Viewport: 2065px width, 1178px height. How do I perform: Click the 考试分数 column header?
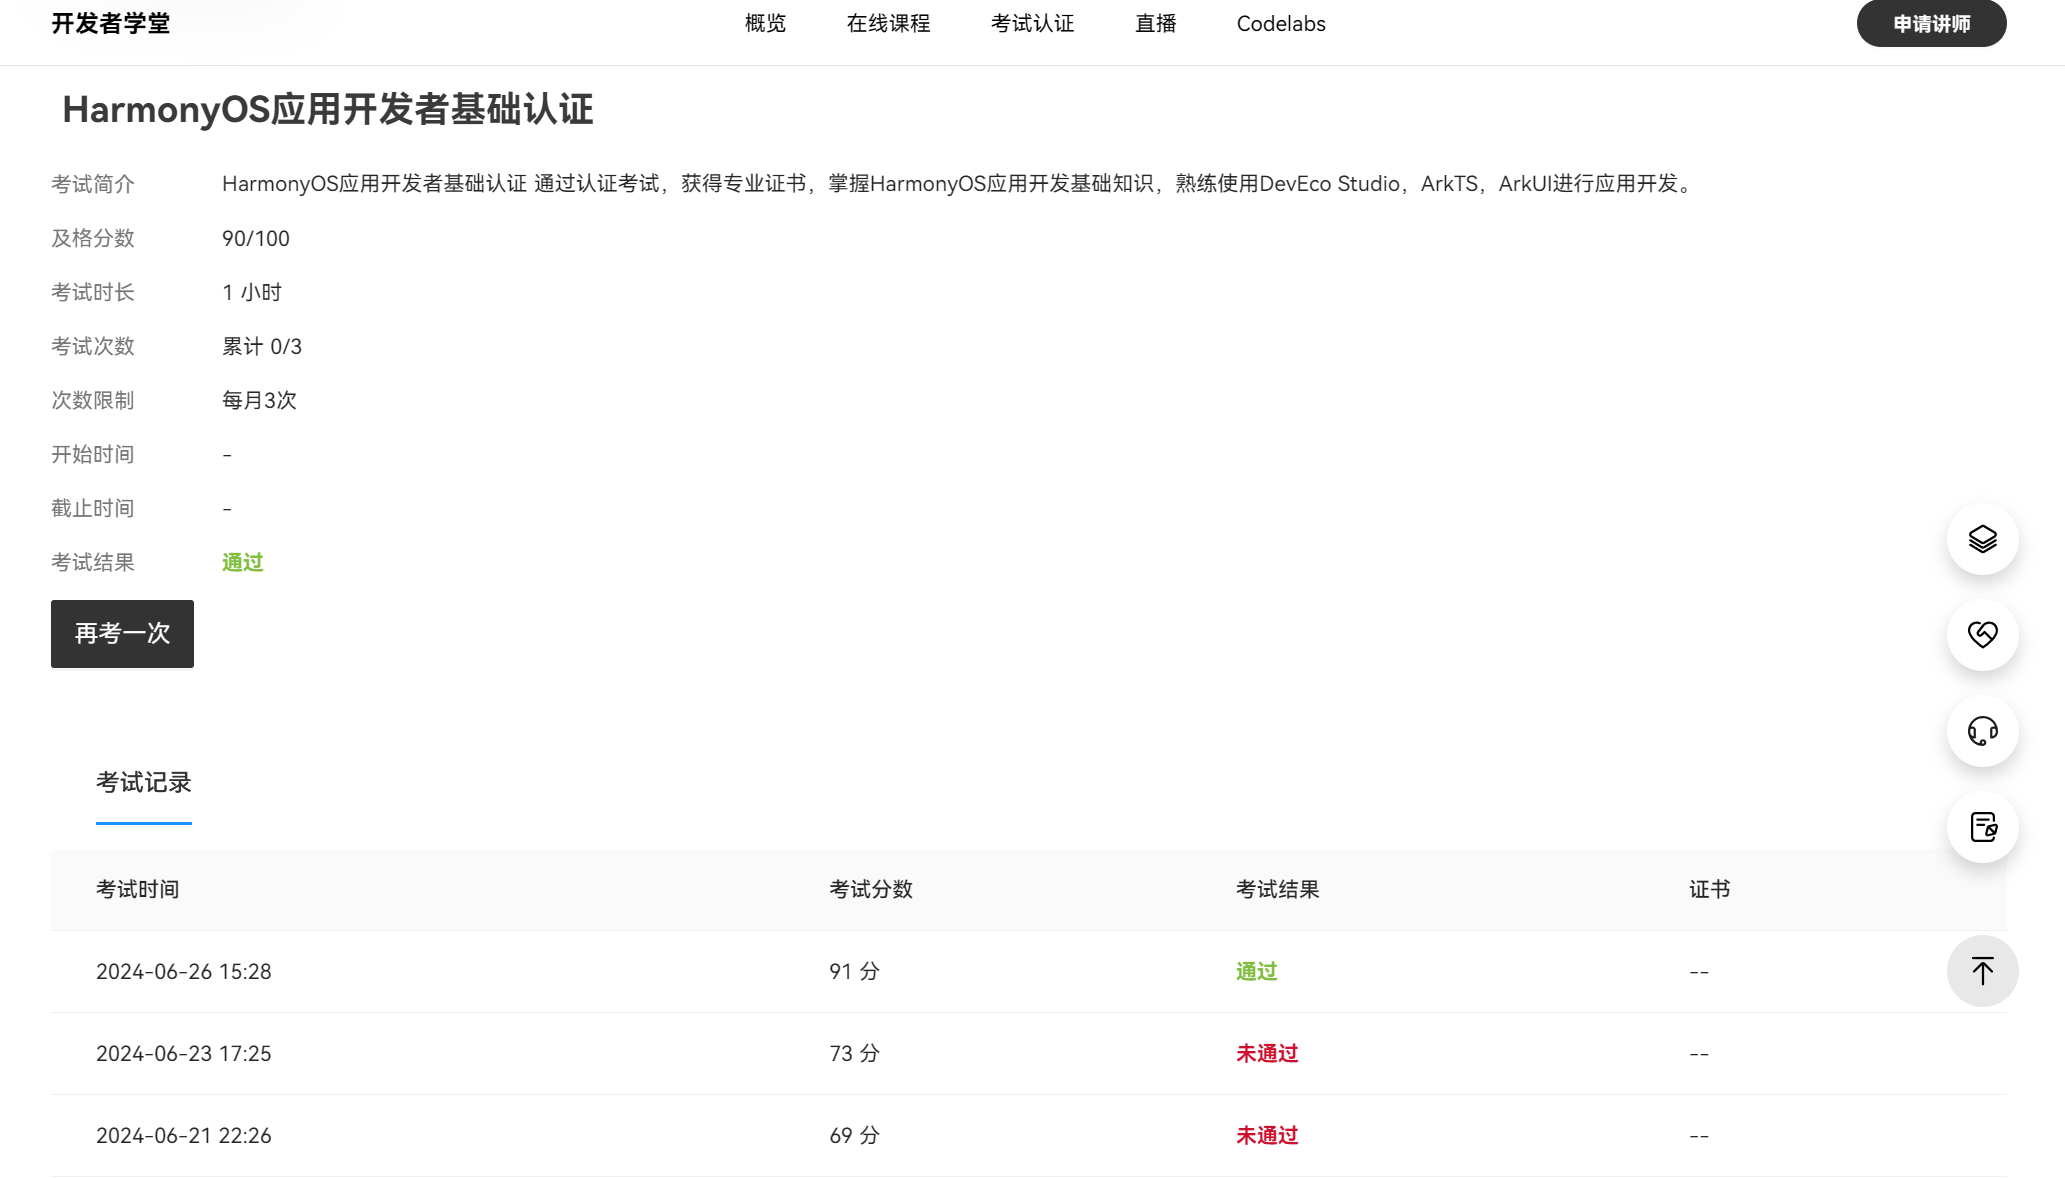[x=871, y=889]
